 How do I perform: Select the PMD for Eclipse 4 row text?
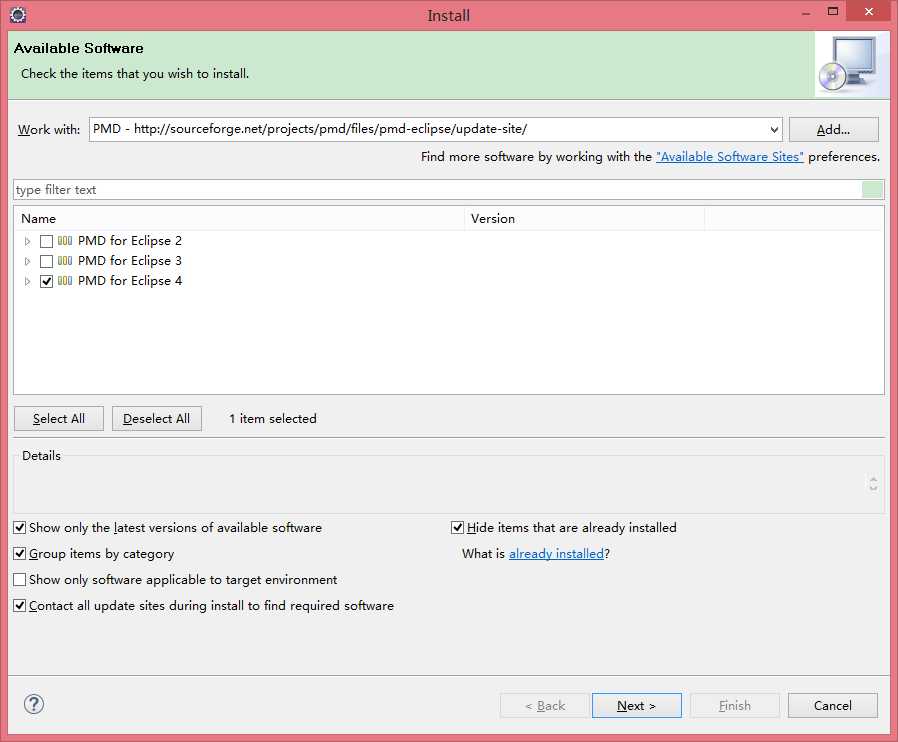[130, 281]
